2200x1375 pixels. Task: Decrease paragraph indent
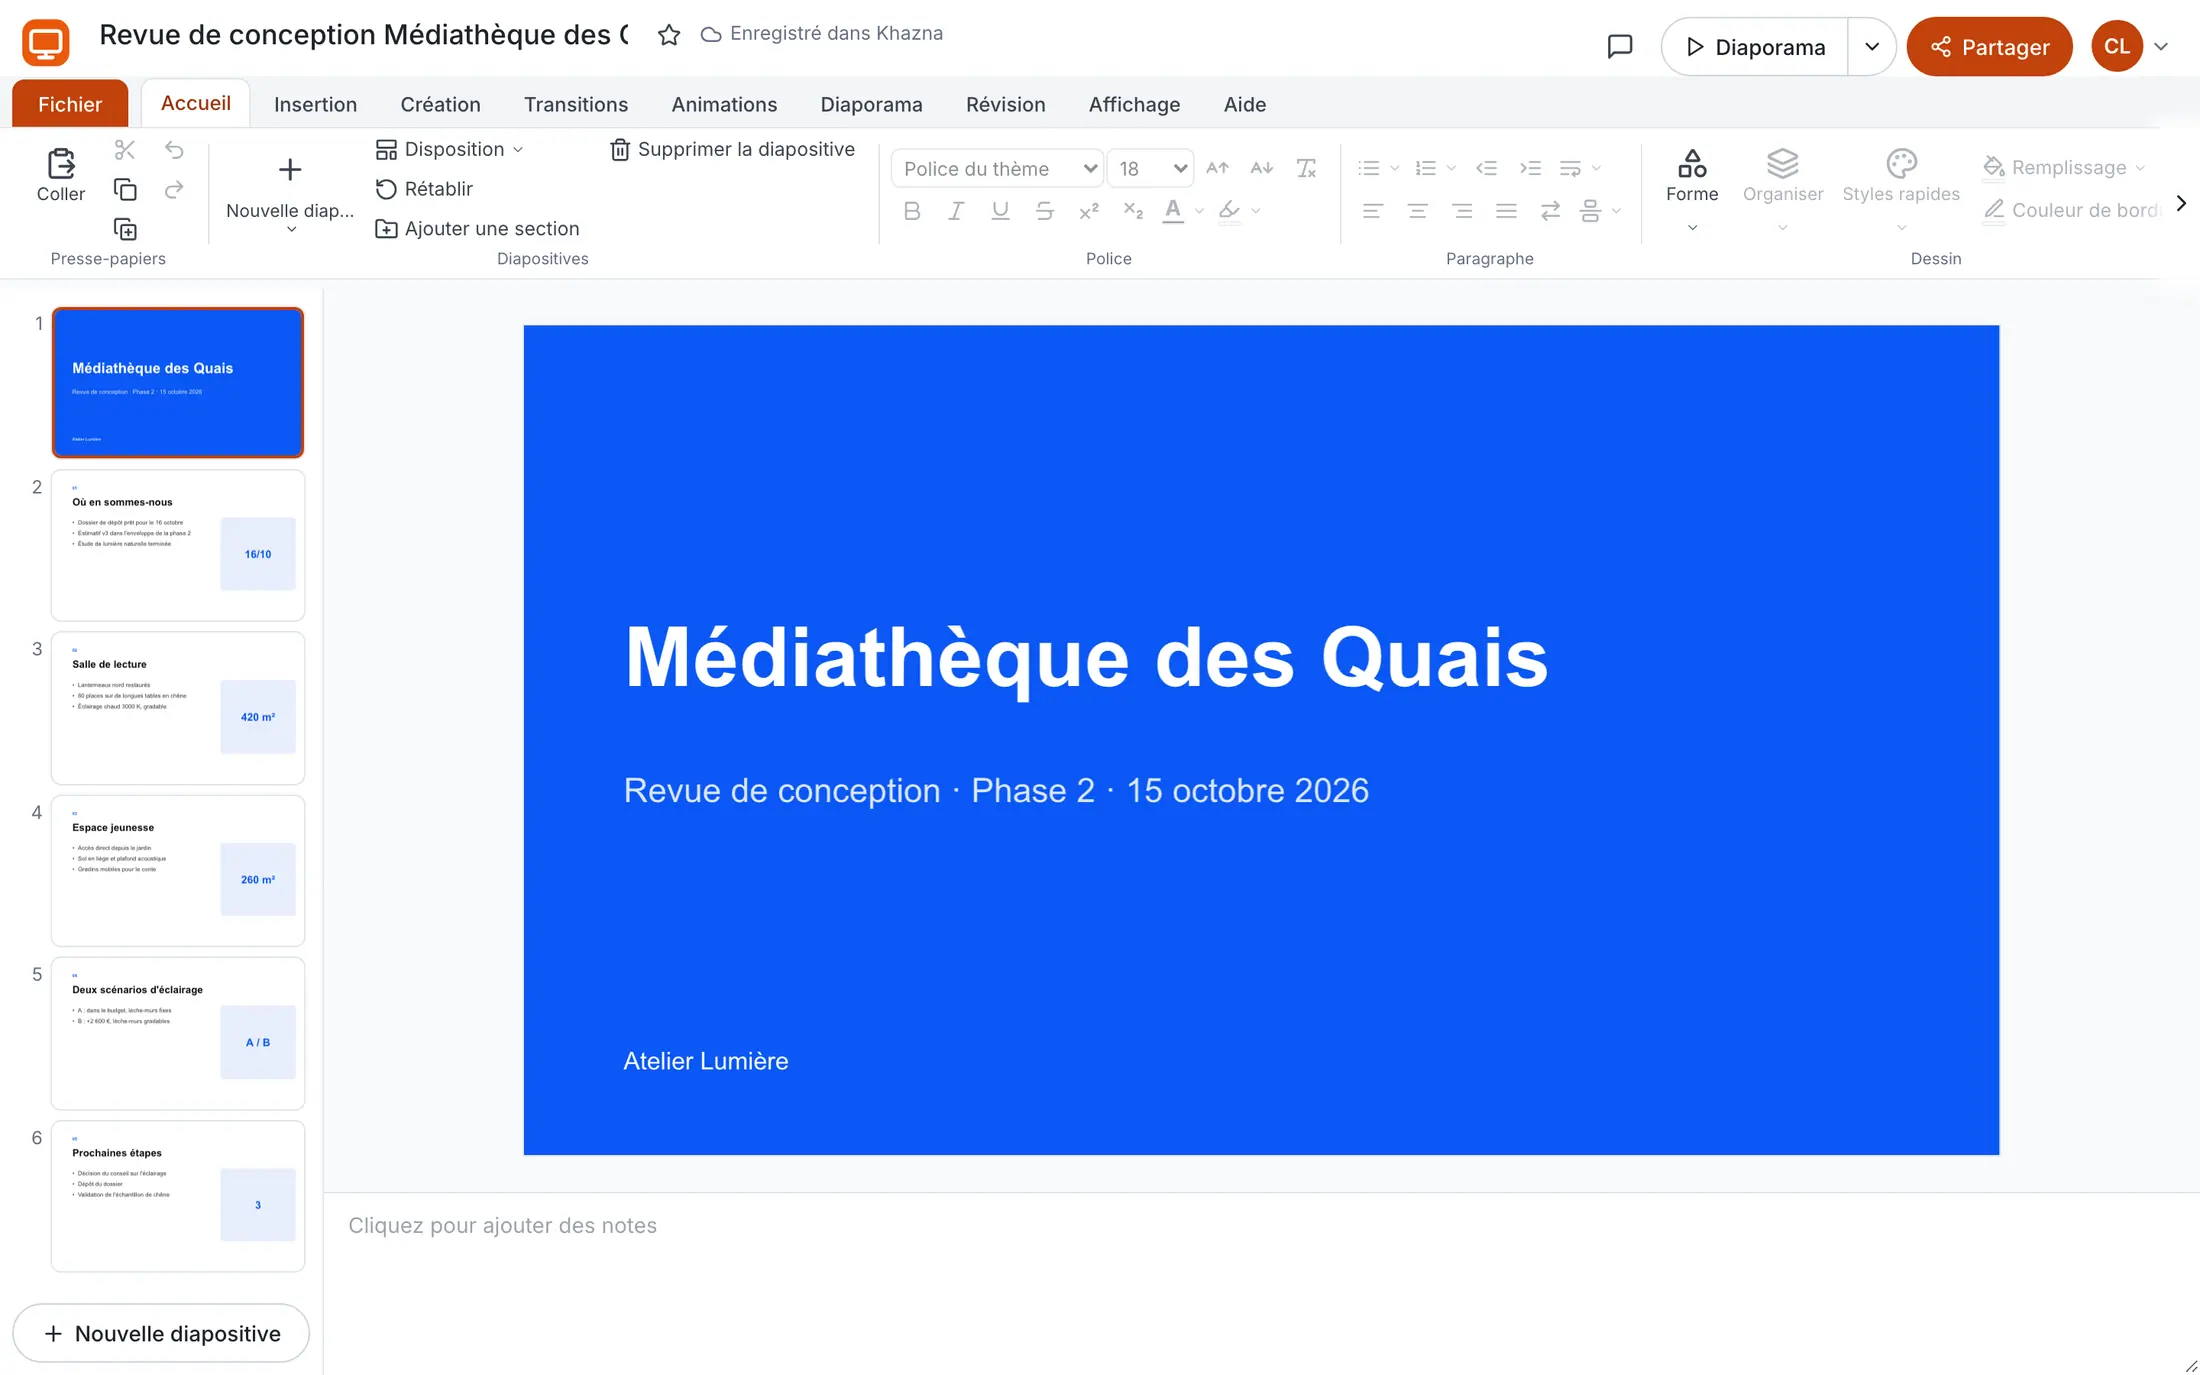pos(1486,168)
